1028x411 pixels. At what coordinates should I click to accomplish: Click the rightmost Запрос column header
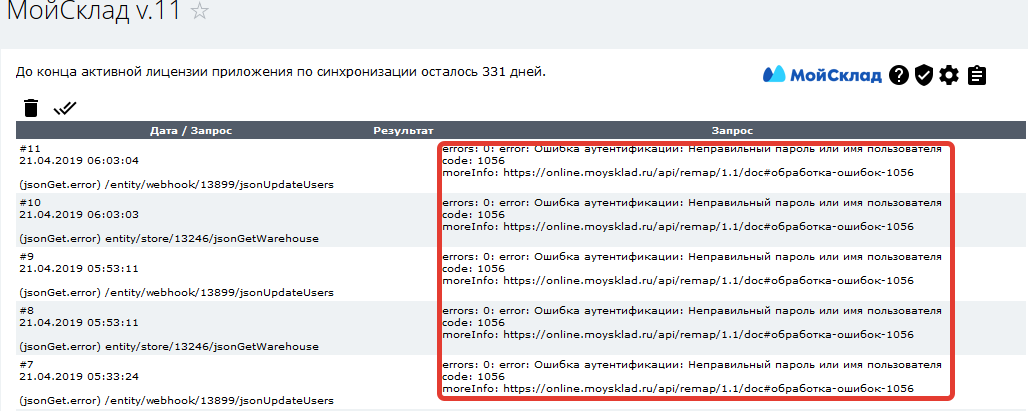click(x=732, y=130)
